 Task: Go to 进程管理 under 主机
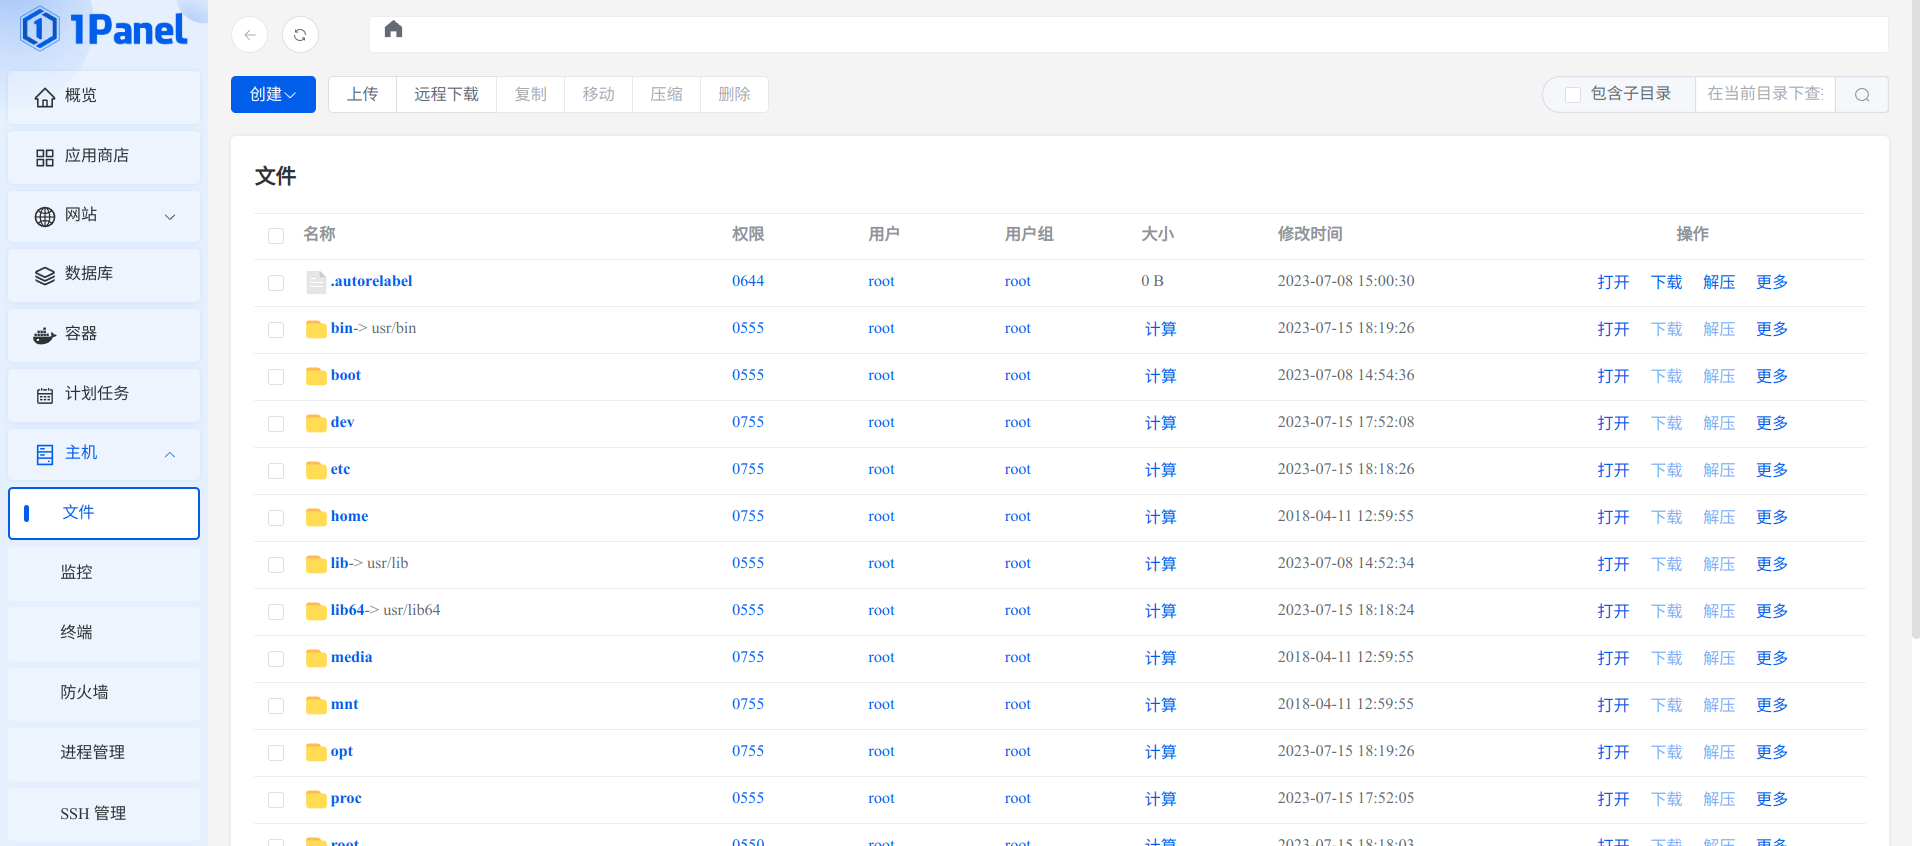click(104, 753)
